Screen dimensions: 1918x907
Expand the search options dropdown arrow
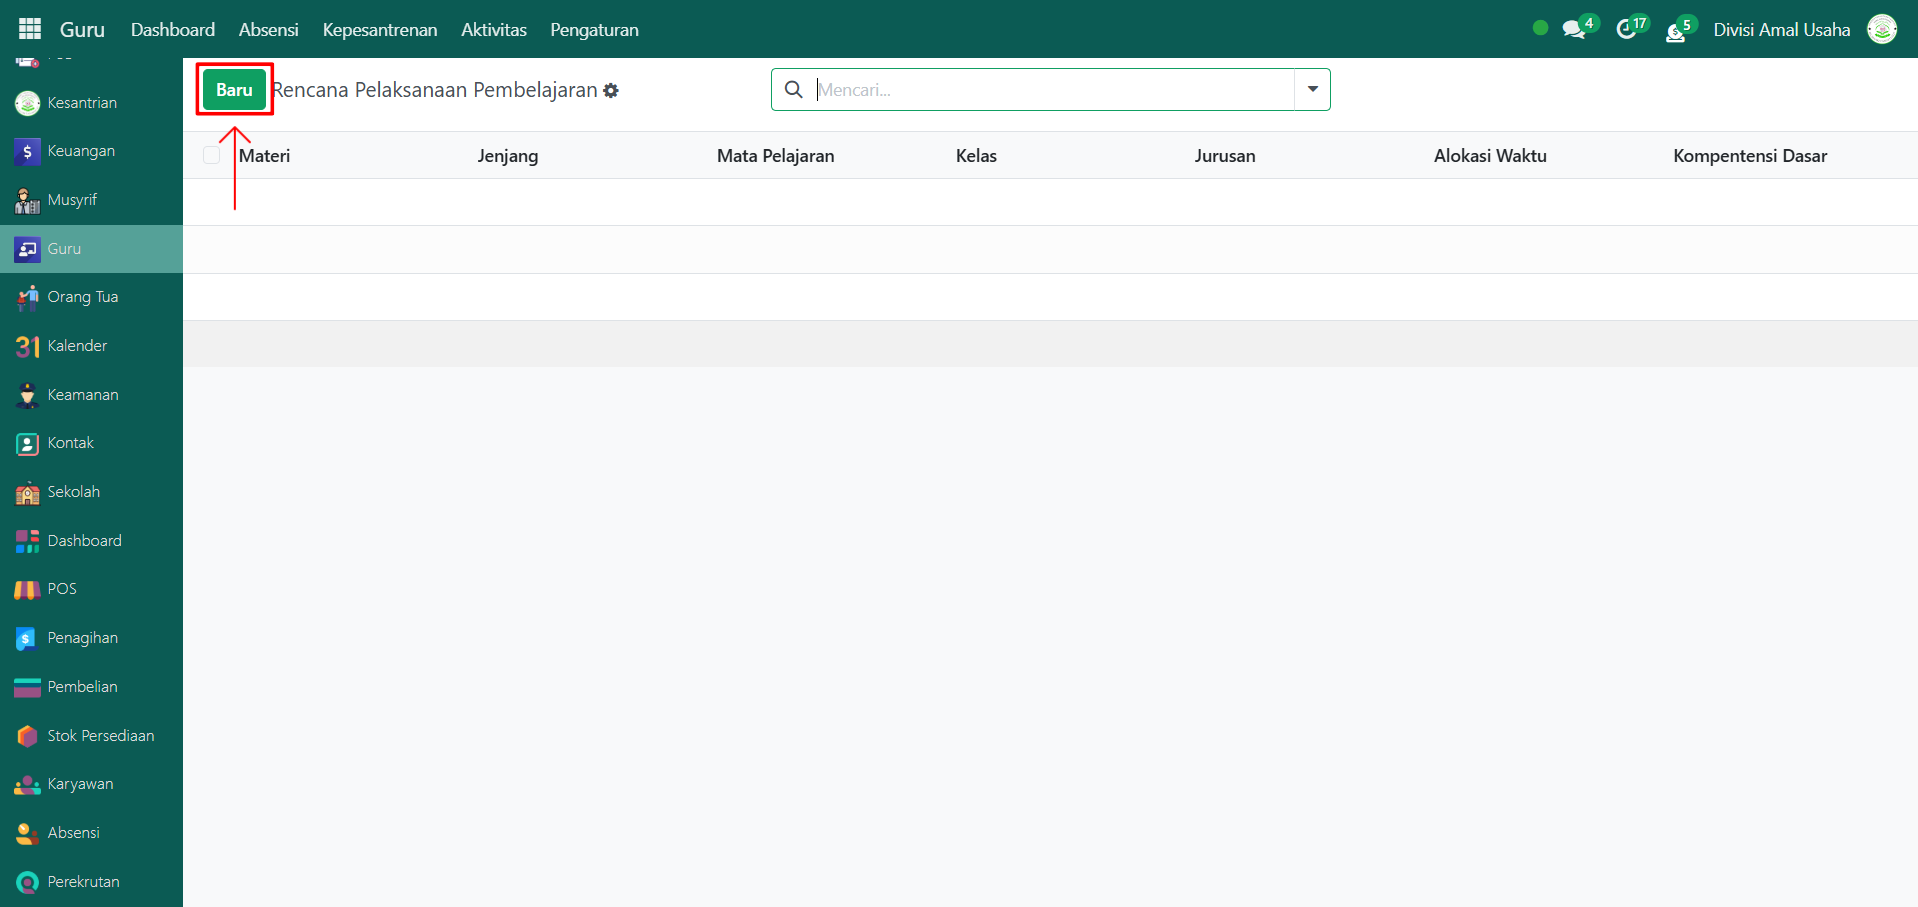pyautogui.click(x=1312, y=89)
